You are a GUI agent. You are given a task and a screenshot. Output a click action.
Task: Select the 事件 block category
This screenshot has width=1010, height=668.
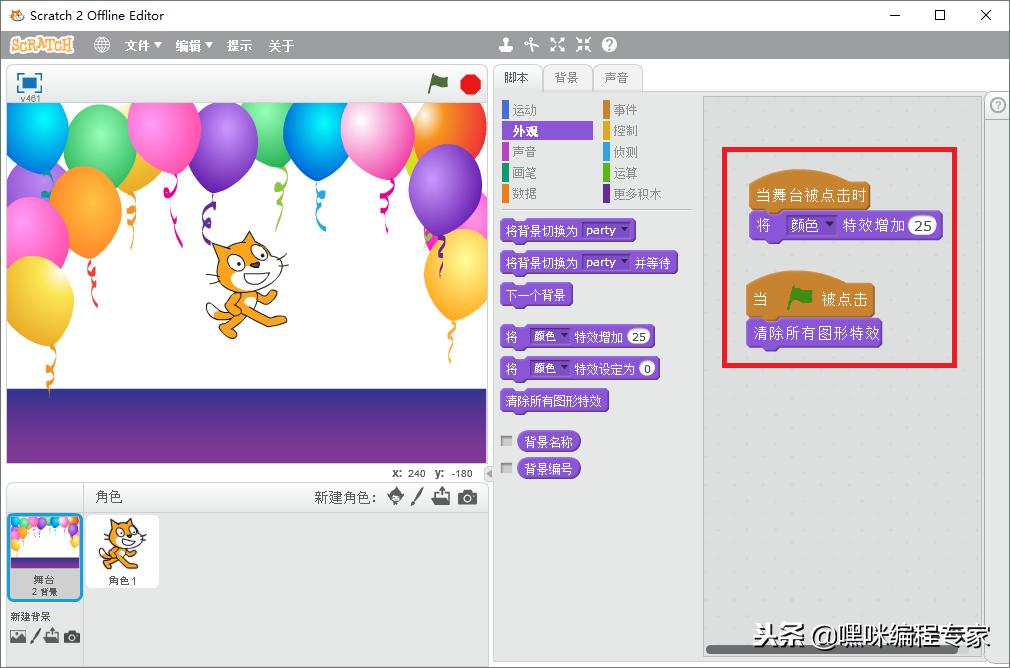coord(624,109)
